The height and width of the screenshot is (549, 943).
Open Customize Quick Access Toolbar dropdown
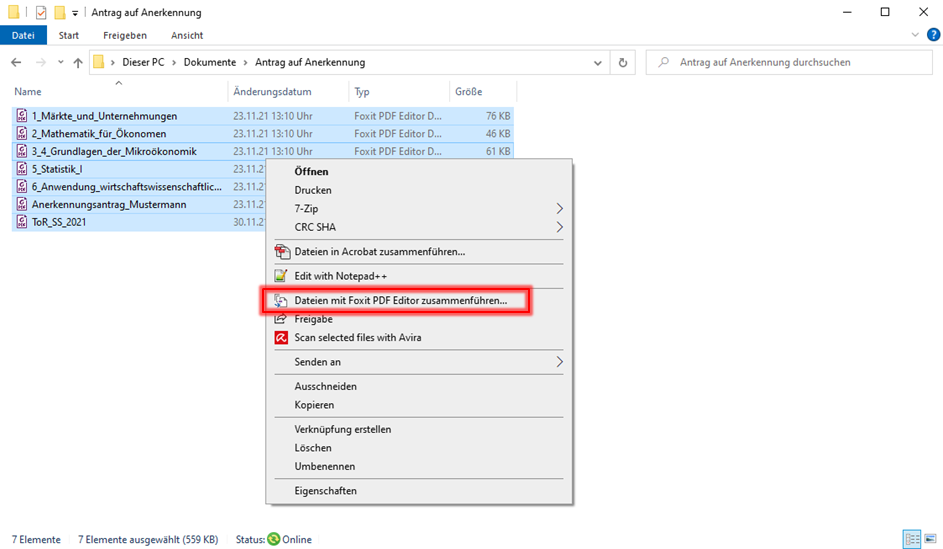click(75, 13)
